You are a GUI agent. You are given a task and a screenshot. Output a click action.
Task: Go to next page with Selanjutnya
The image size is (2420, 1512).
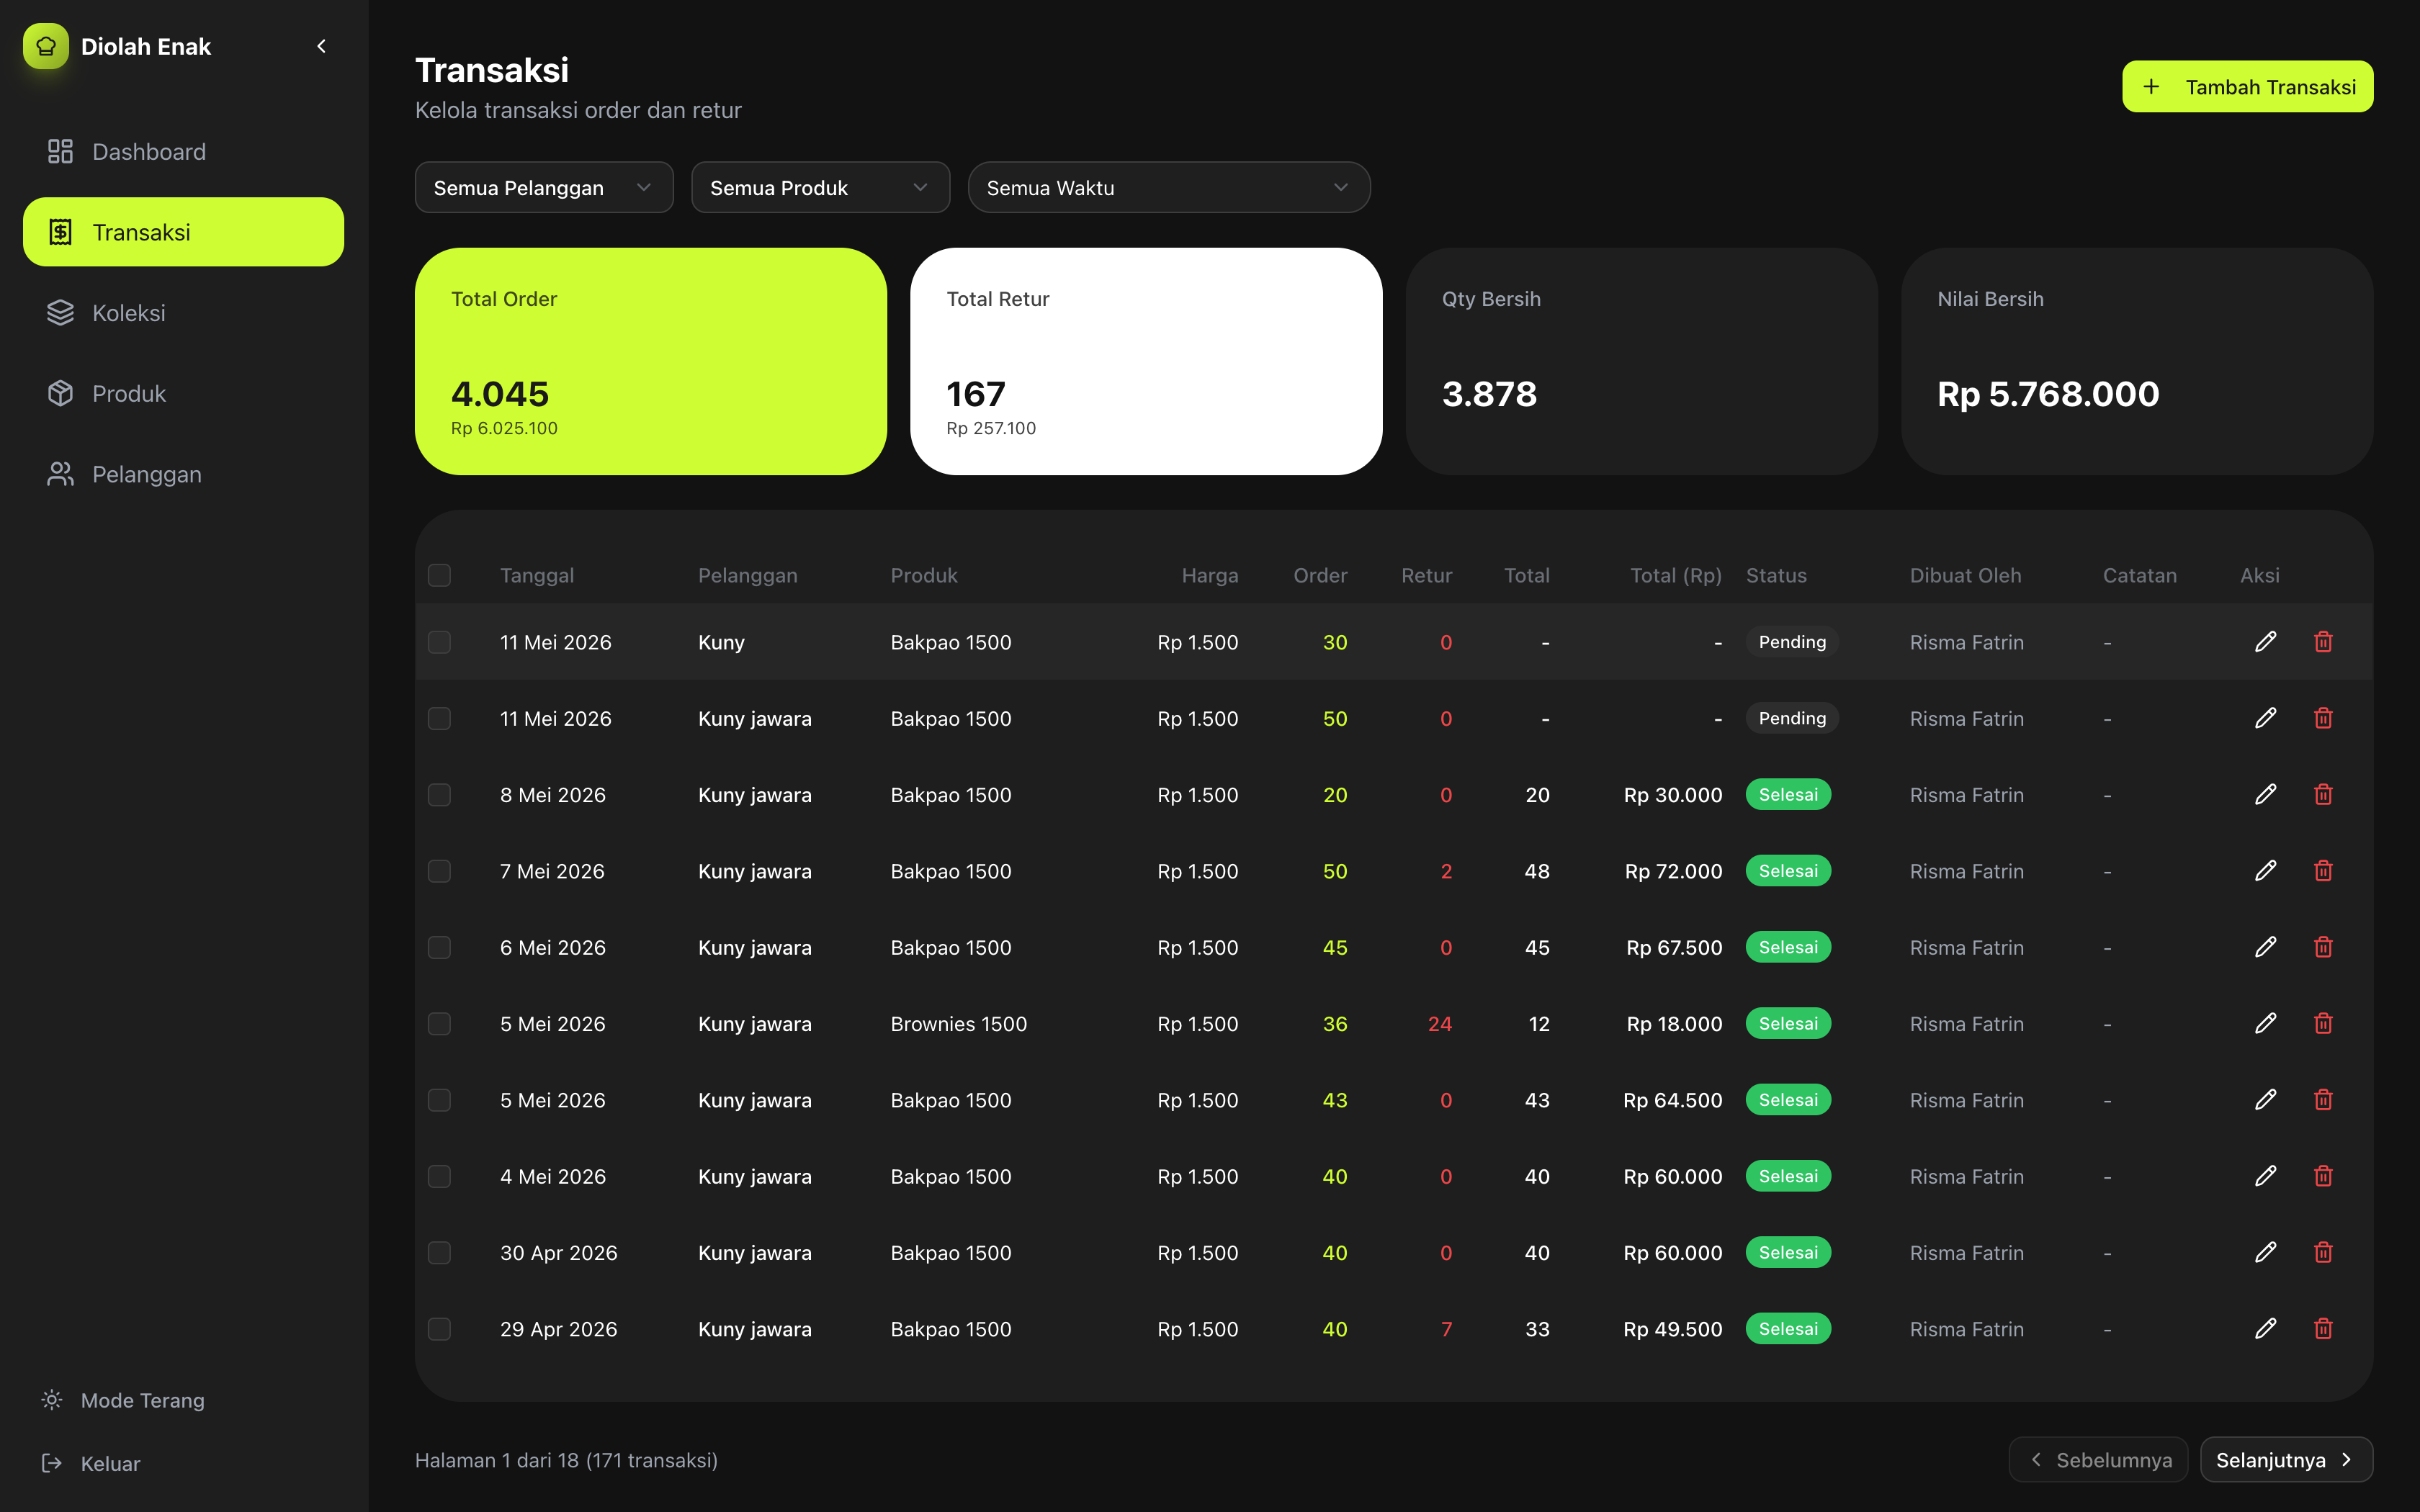[x=2286, y=1460]
